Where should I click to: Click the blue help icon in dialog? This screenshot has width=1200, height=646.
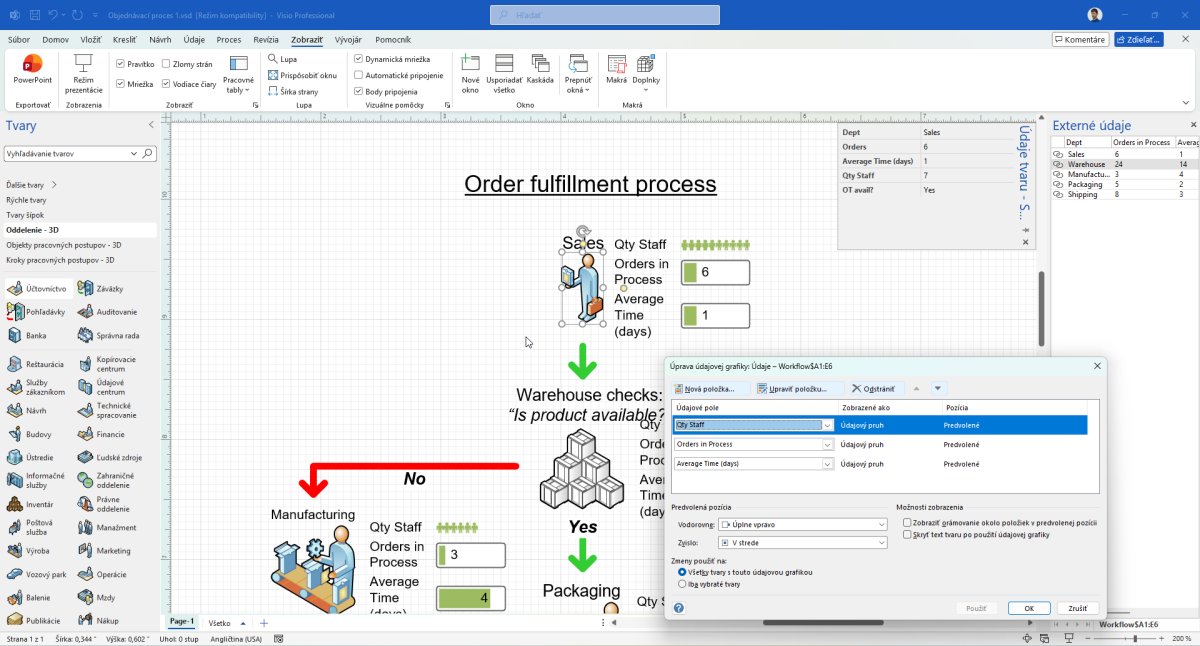(x=679, y=608)
